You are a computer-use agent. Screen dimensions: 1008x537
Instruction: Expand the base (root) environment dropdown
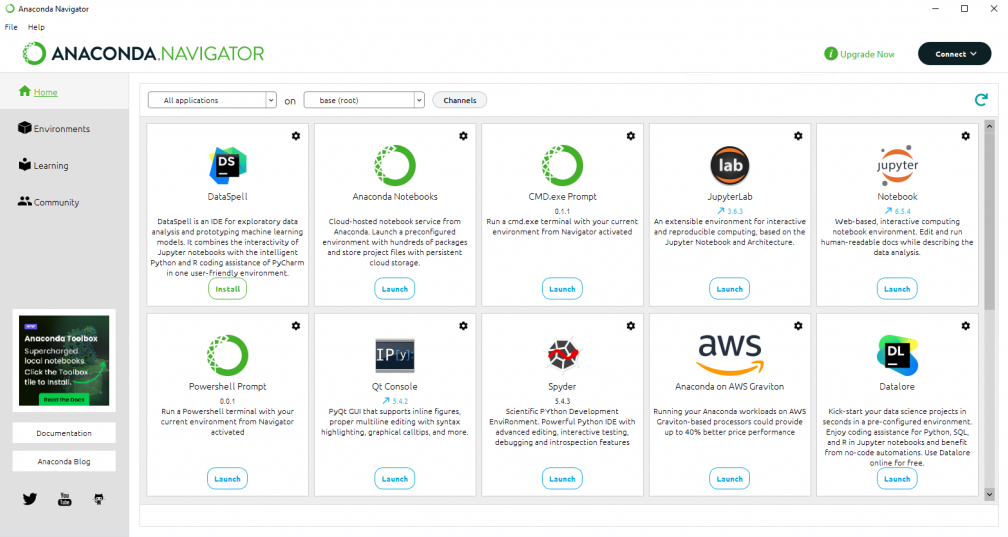[x=364, y=100]
